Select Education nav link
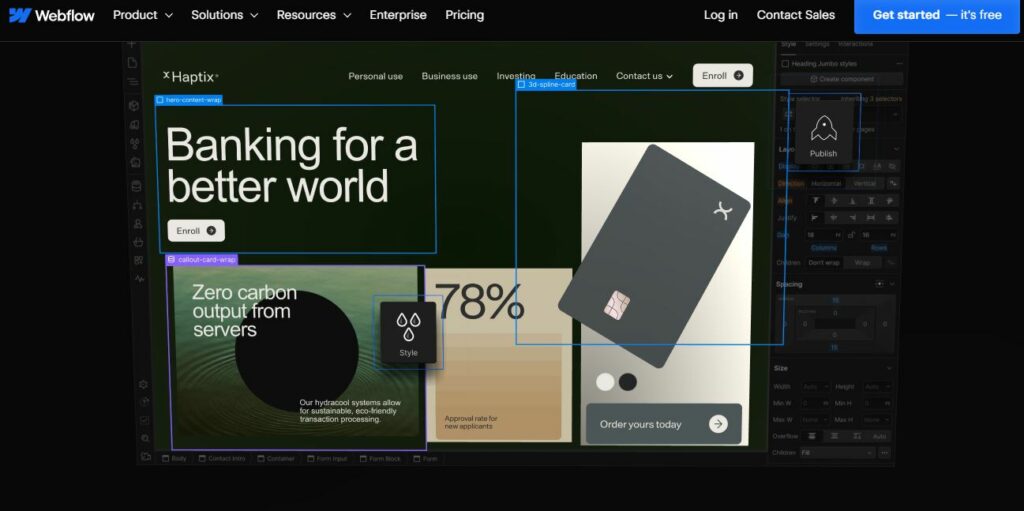Image resolution: width=1024 pixels, height=511 pixels. click(575, 76)
